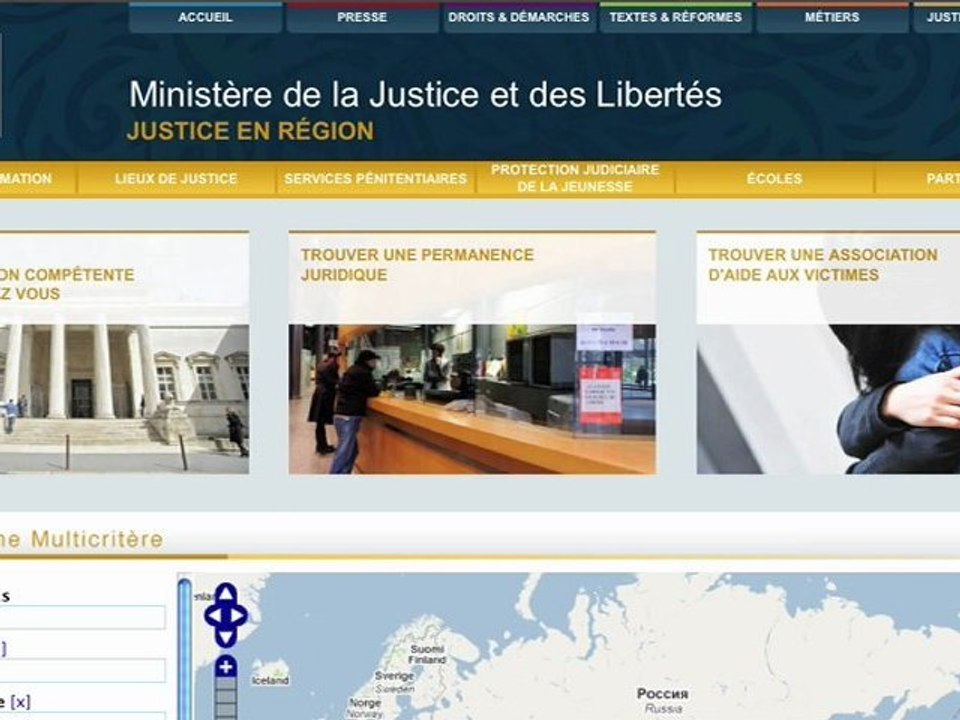This screenshot has width=960, height=720.
Task: Click Trouver une association d'aide aux victimes
Action: point(822,264)
